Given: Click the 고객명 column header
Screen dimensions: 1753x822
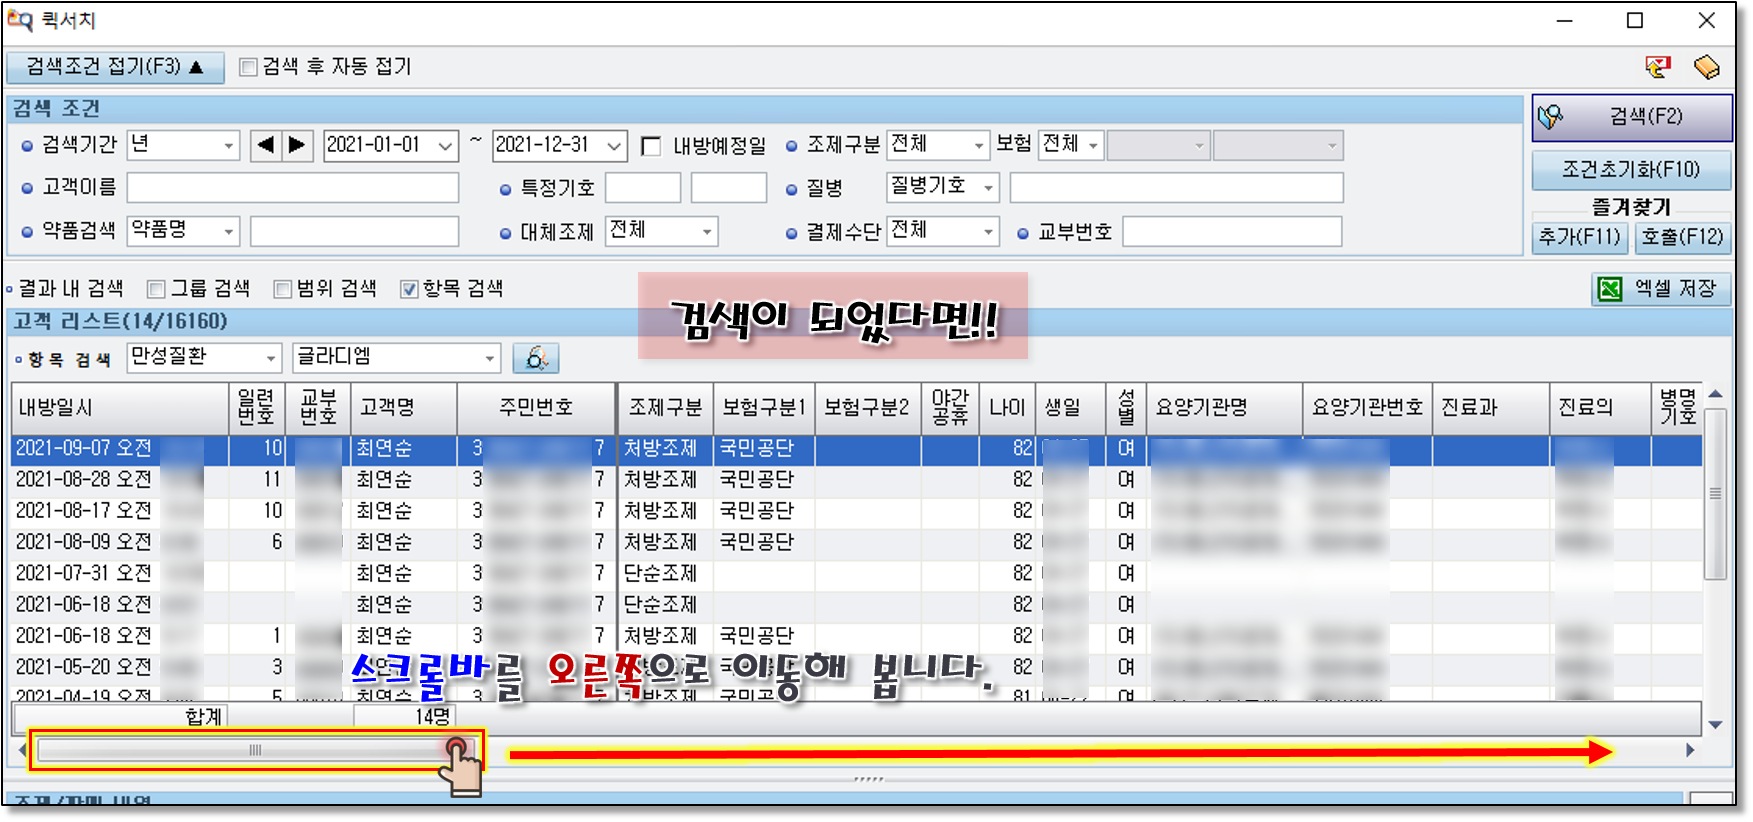Looking at the screenshot, I should point(387,408).
